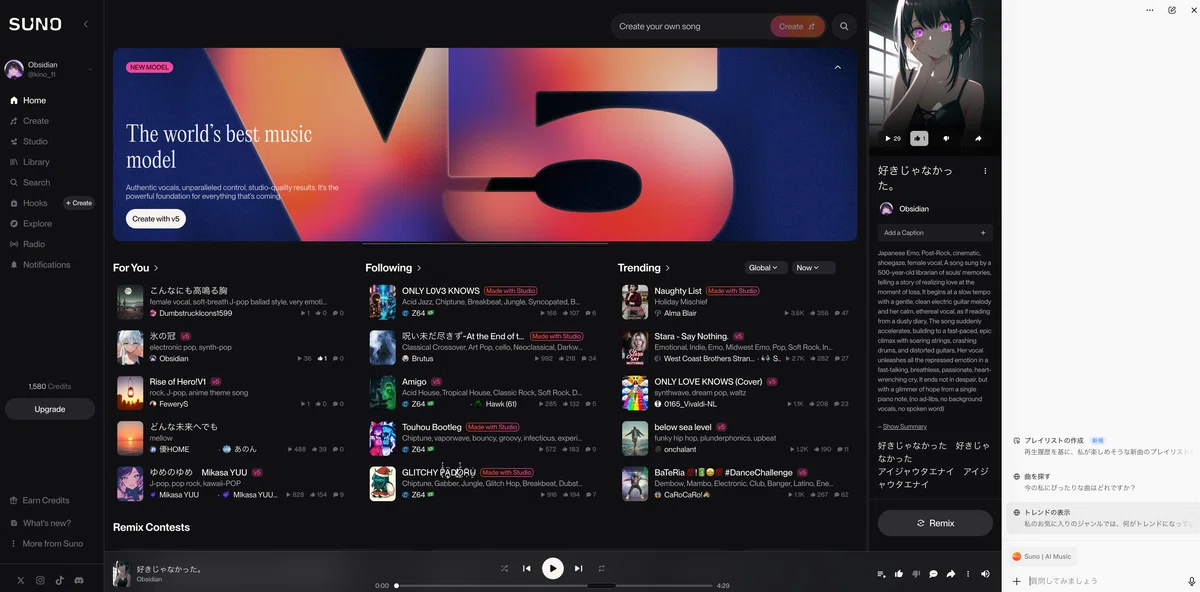This screenshot has width=1200, height=592.
Task: Select the Suno | AI Music chip
Action: point(1042,556)
